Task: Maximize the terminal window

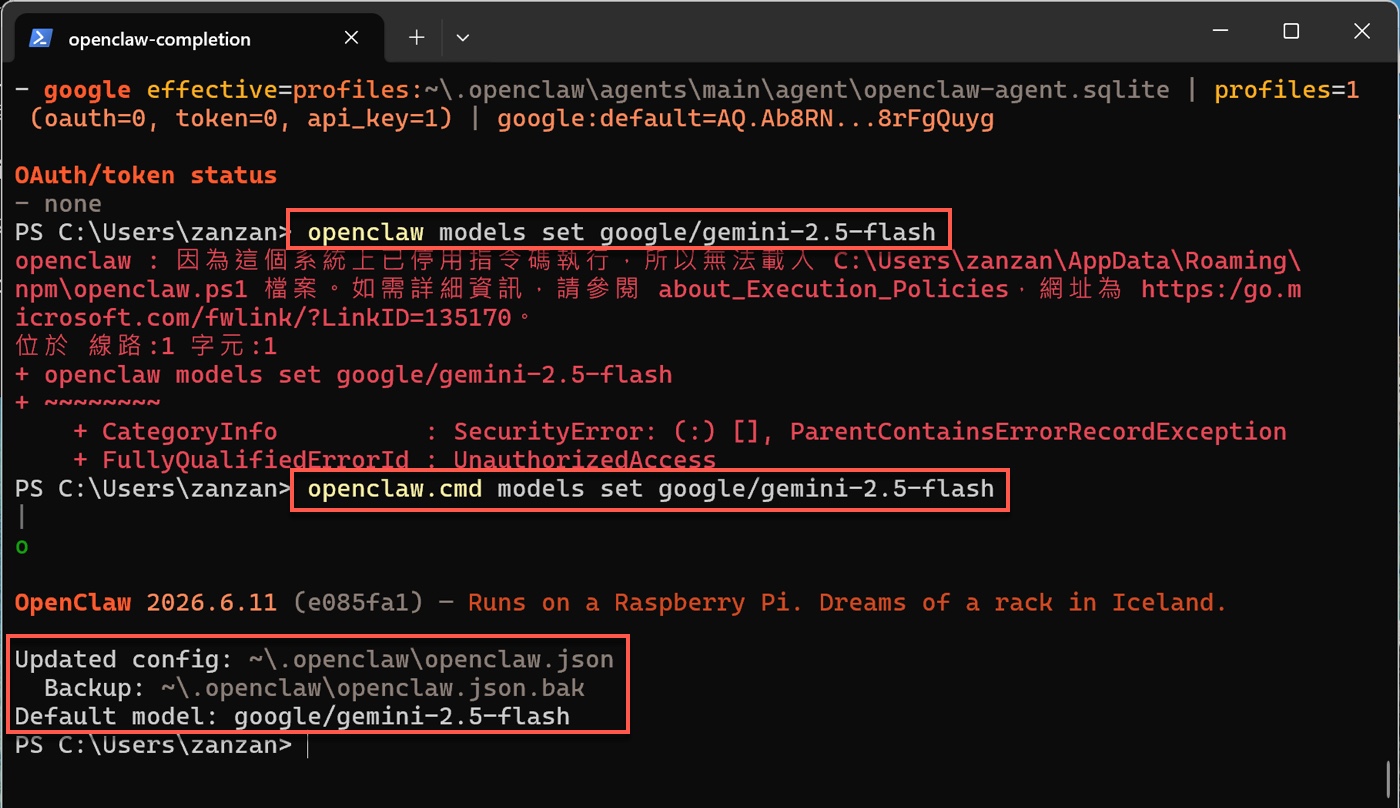Action: pyautogui.click(x=1291, y=32)
